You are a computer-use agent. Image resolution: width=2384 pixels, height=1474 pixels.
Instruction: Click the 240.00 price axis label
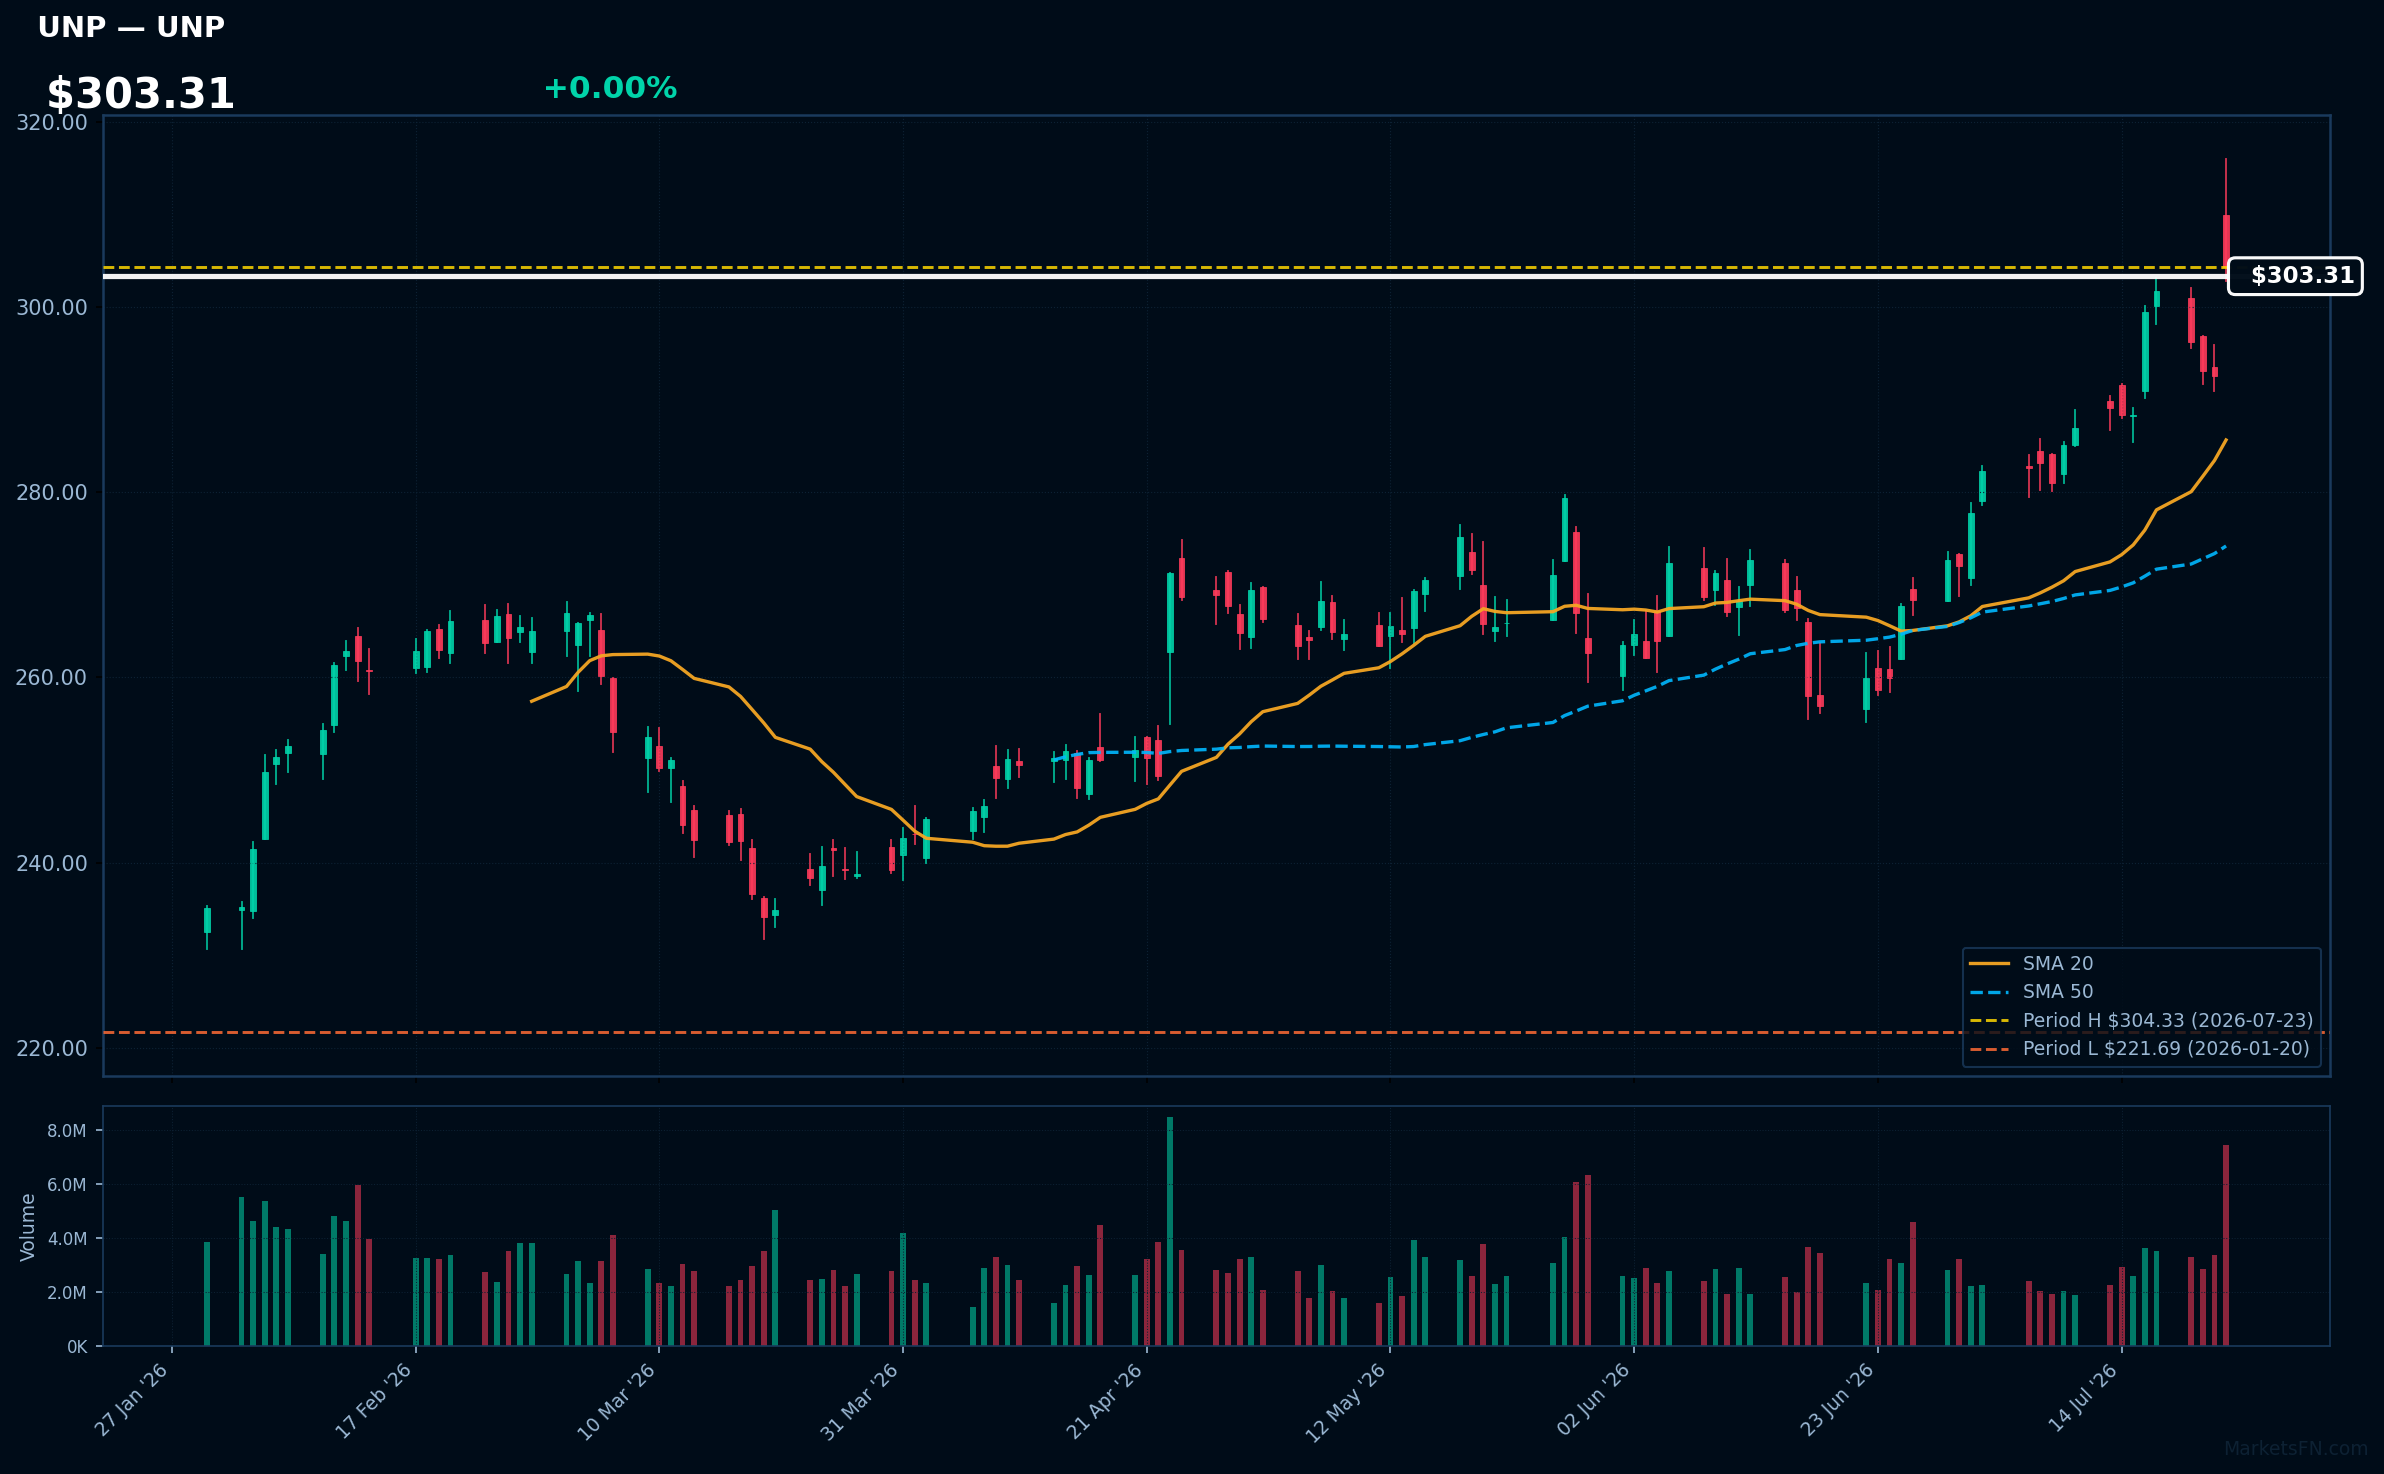pyautogui.click(x=52, y=863)
